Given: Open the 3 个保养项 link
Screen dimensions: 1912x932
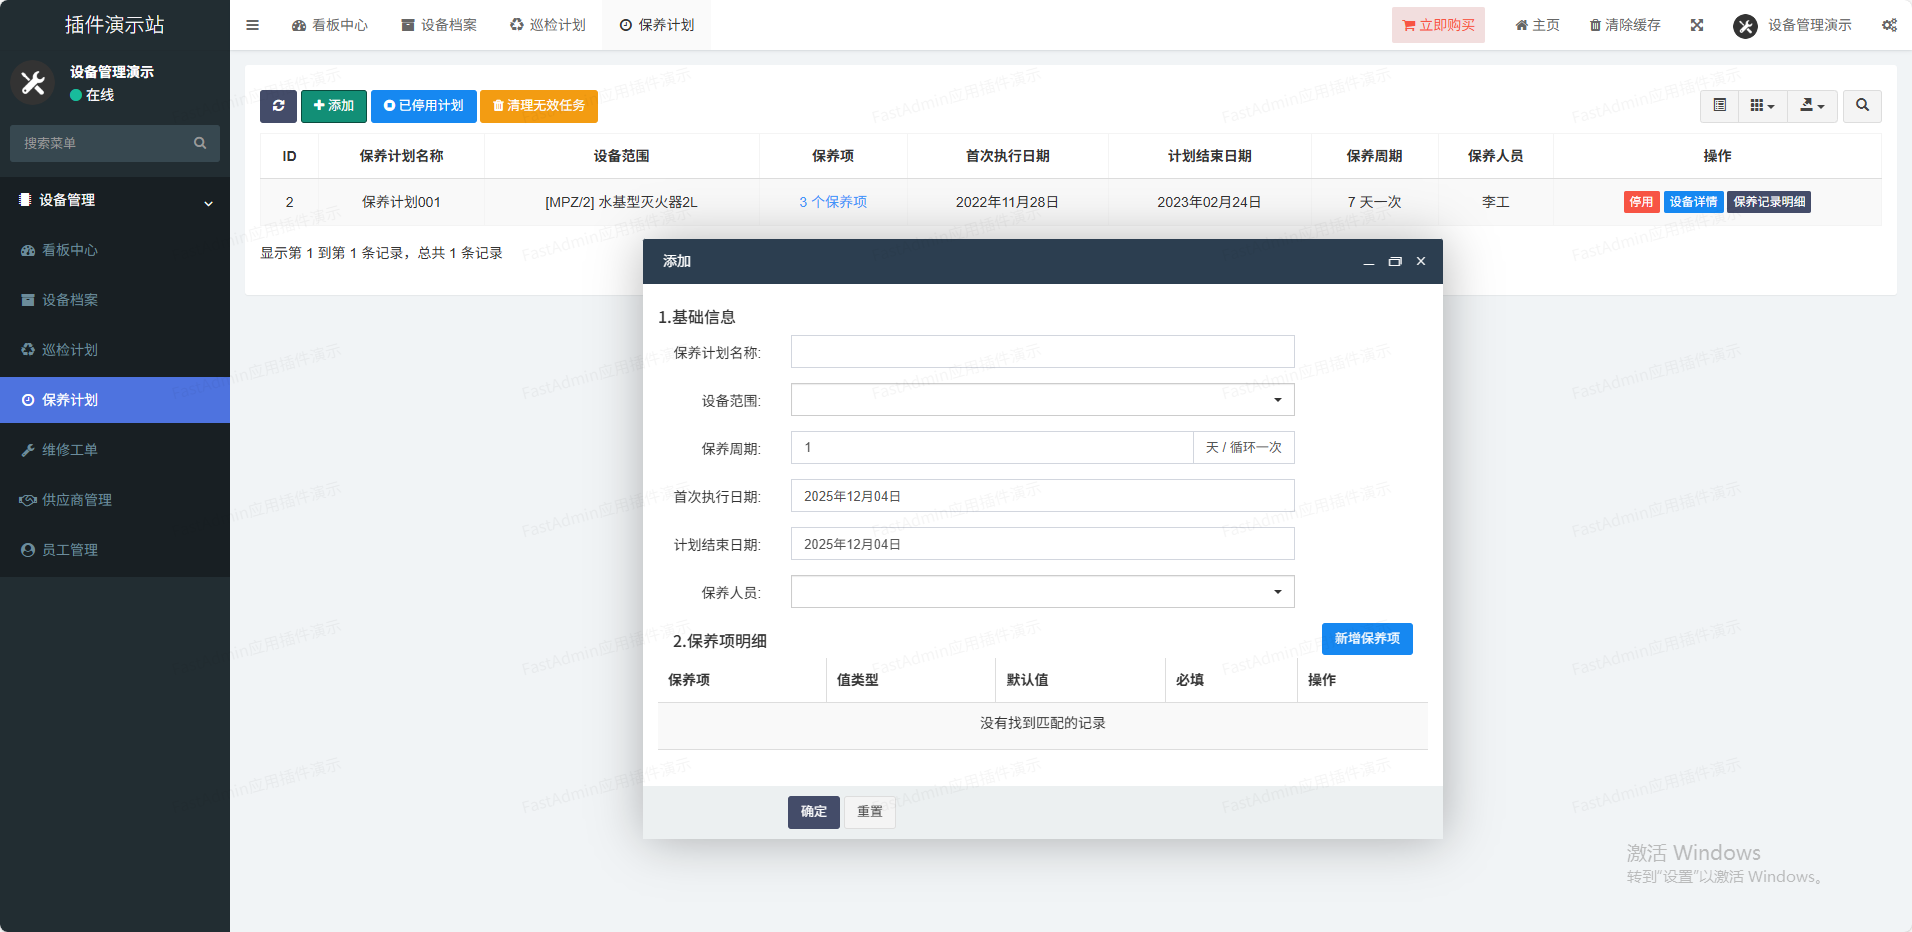Looking at the screenshot, I should [832, 202].
